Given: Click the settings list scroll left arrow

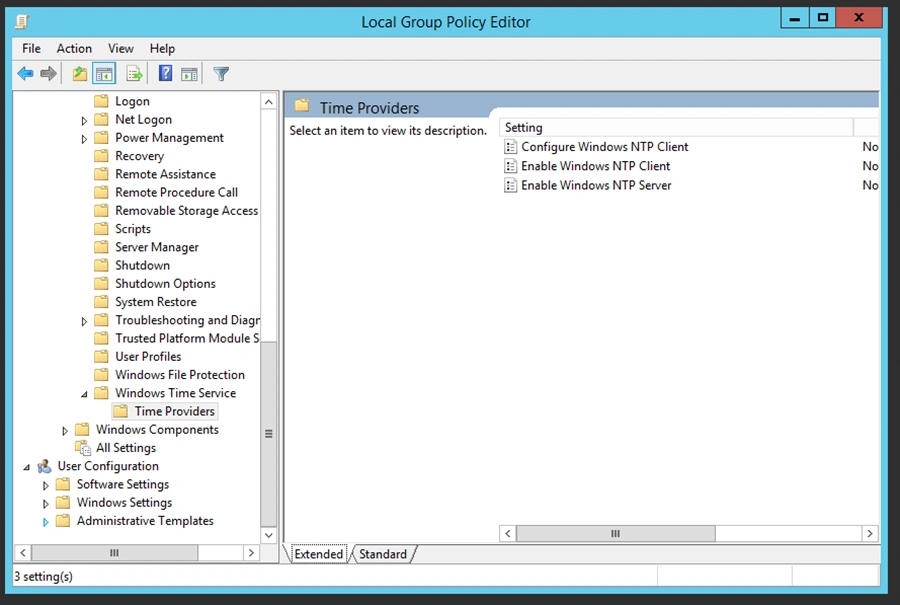Looking at the screenshot, I should tap(507, 533).
